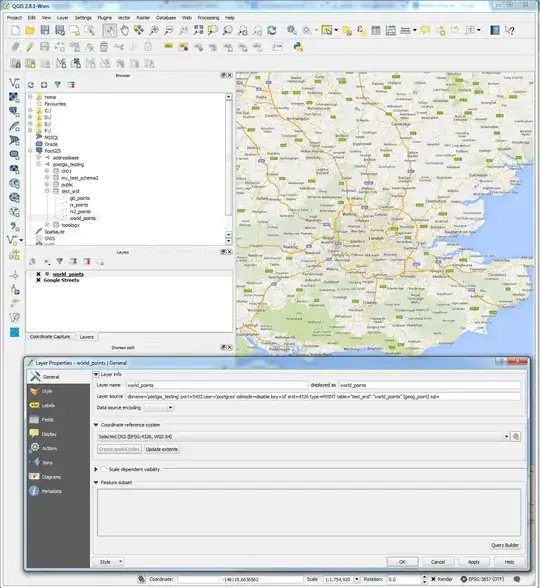Click the OK button
Viewport: 540px width, 588px height.
(402, 562)
